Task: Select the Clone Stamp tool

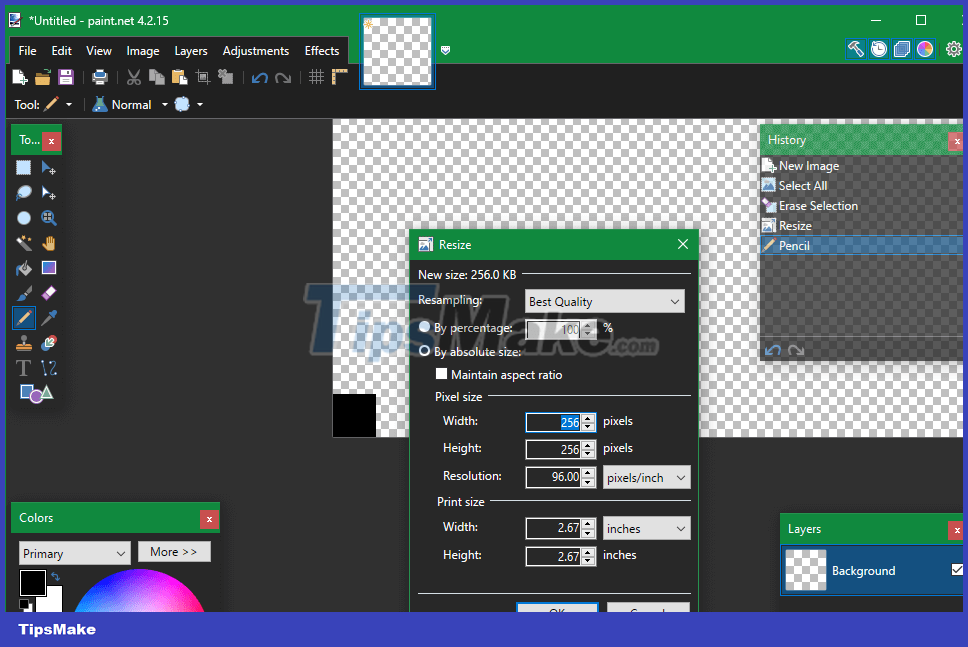Action: click(22, 342)
